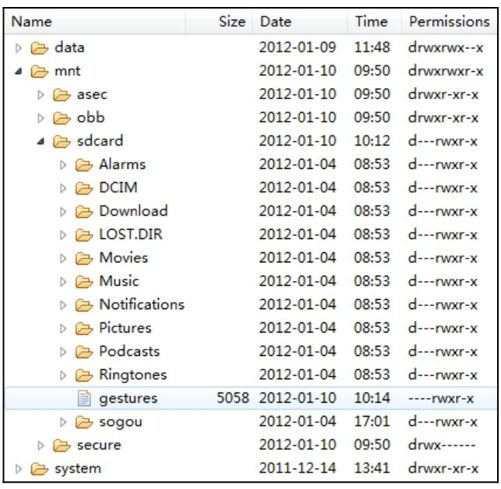Viewport: 501px width, 489px height.
Task: Click the sogou folder icon
Action: coord(84,422)
